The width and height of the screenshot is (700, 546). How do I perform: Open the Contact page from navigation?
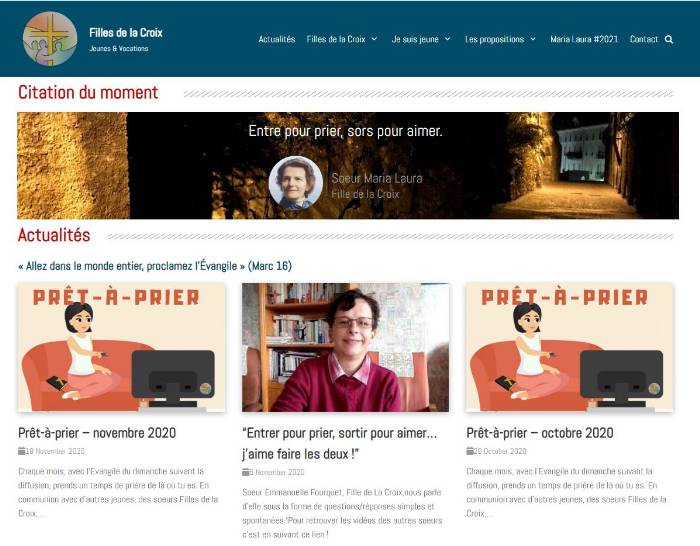tap(644, 39)
